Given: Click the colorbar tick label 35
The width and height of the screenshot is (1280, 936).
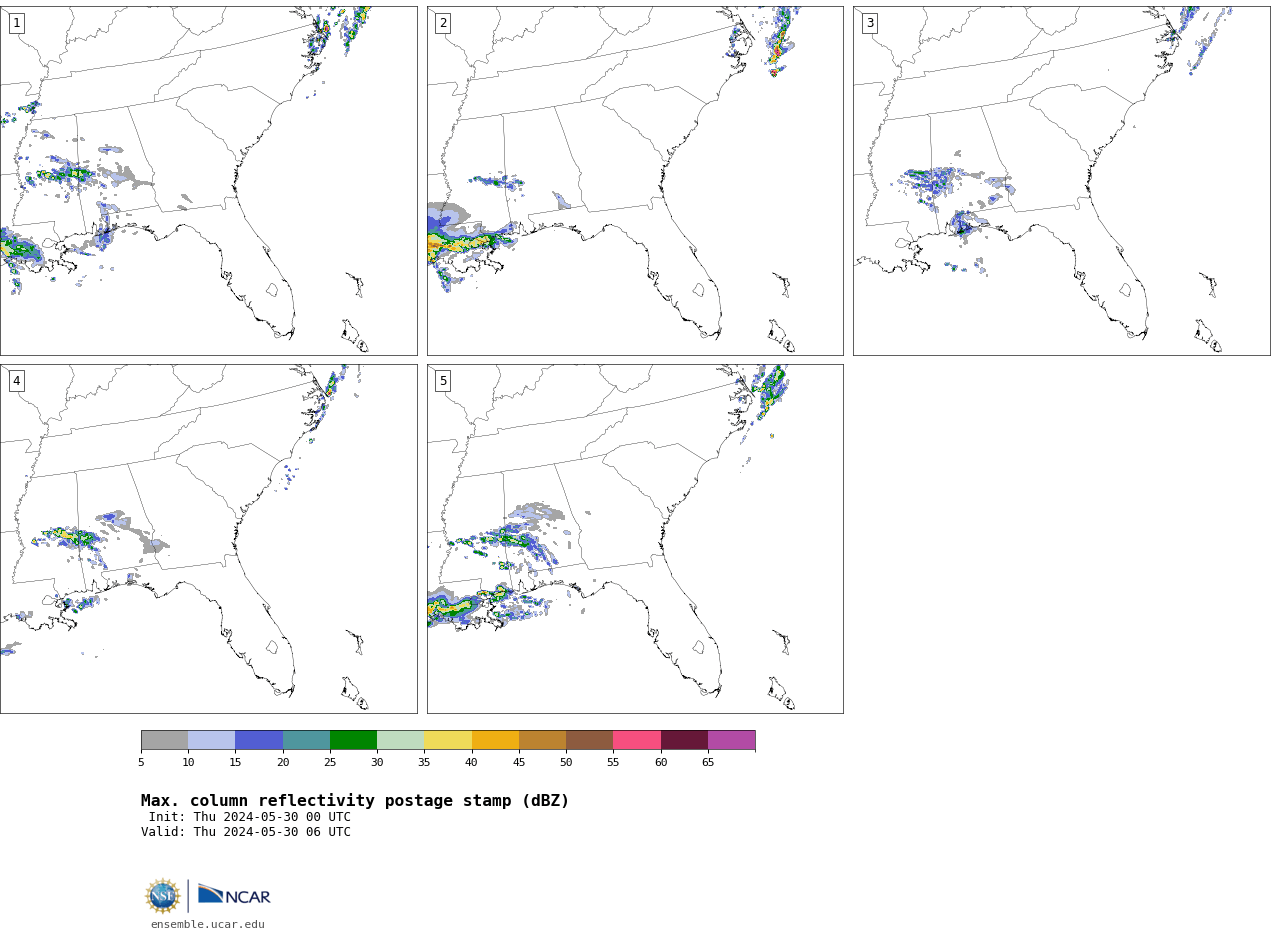Looking at the screenshot, I should pyautogui.click(x=424, y=763).
